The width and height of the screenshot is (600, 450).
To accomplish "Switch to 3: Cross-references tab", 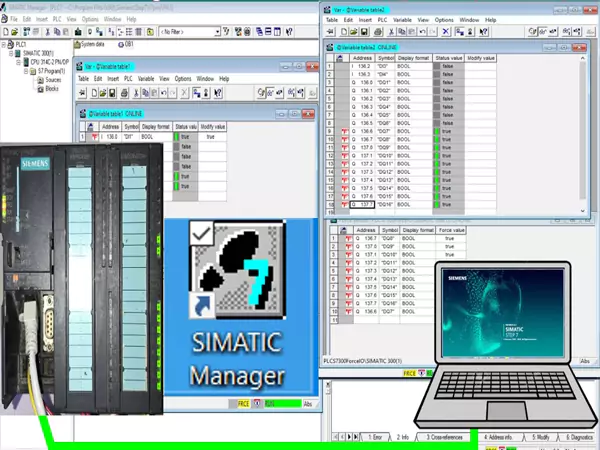I will (x=445, y=437).
